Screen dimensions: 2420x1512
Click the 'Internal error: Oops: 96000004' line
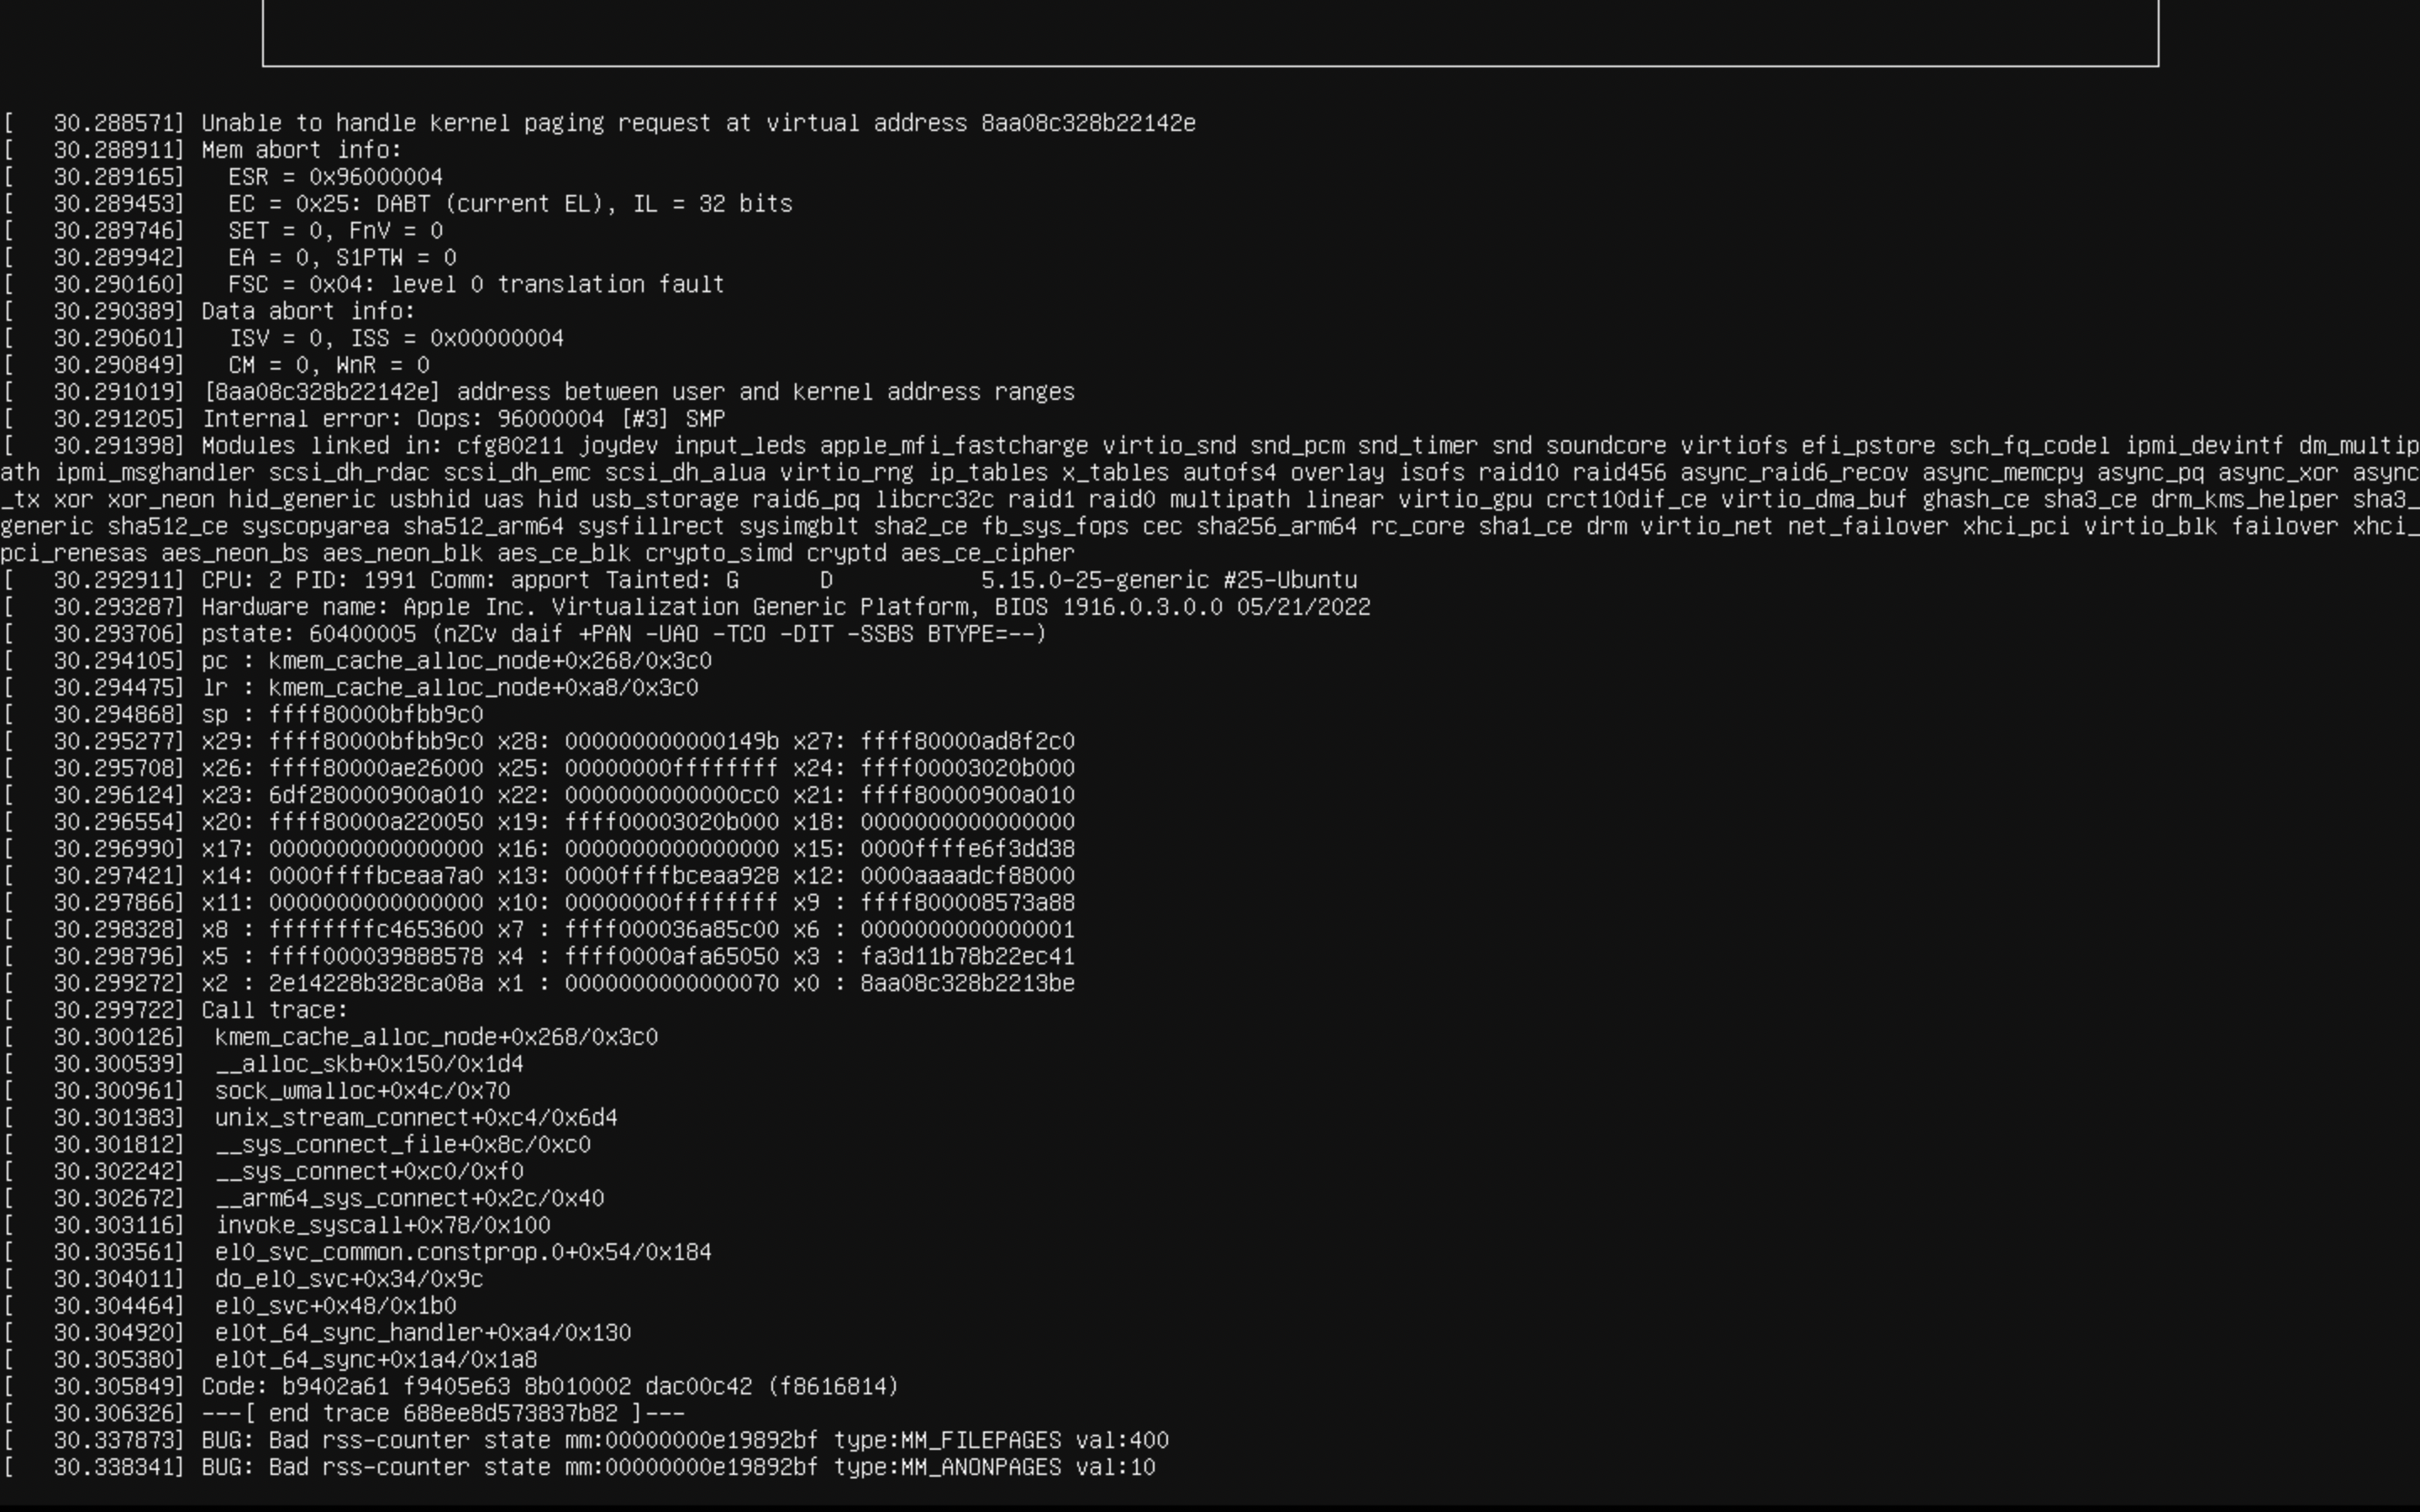[463, 419]
